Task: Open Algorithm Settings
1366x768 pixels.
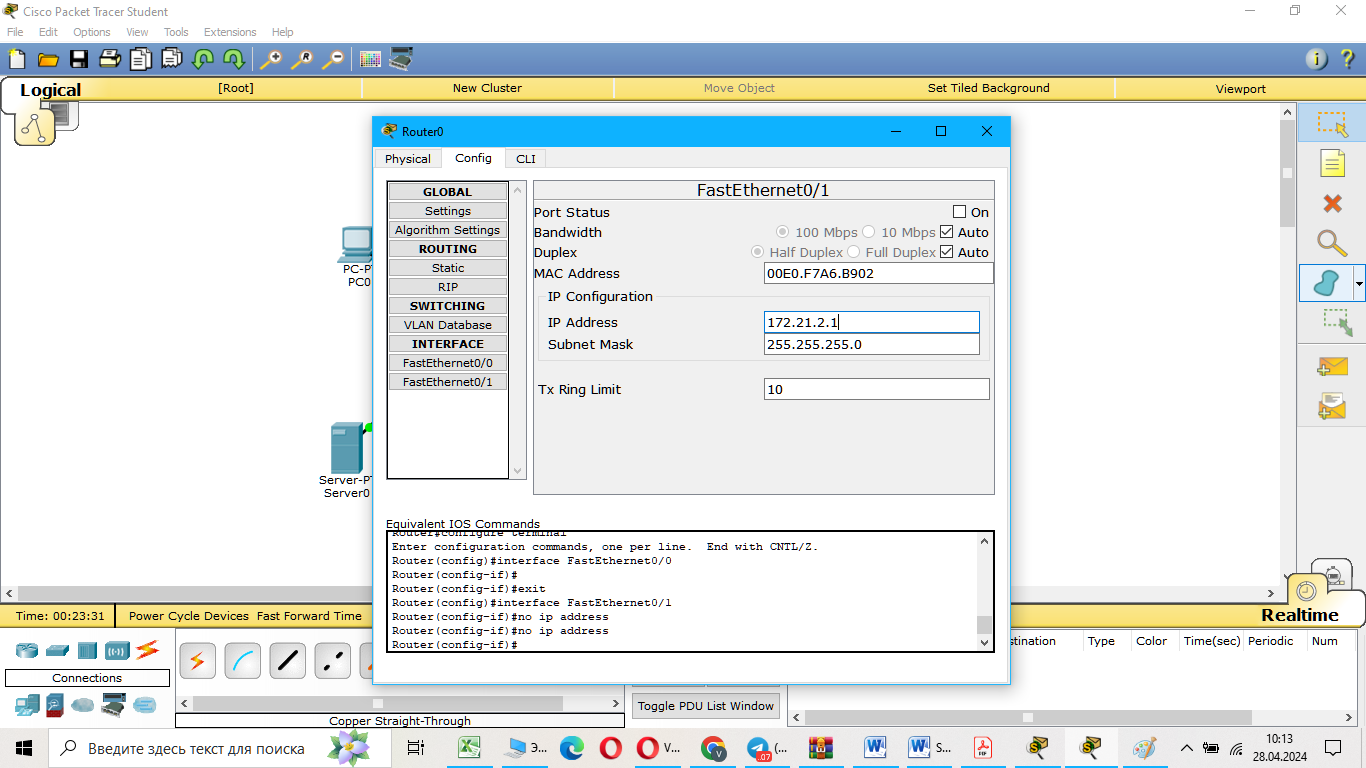Action: [448, 230]
